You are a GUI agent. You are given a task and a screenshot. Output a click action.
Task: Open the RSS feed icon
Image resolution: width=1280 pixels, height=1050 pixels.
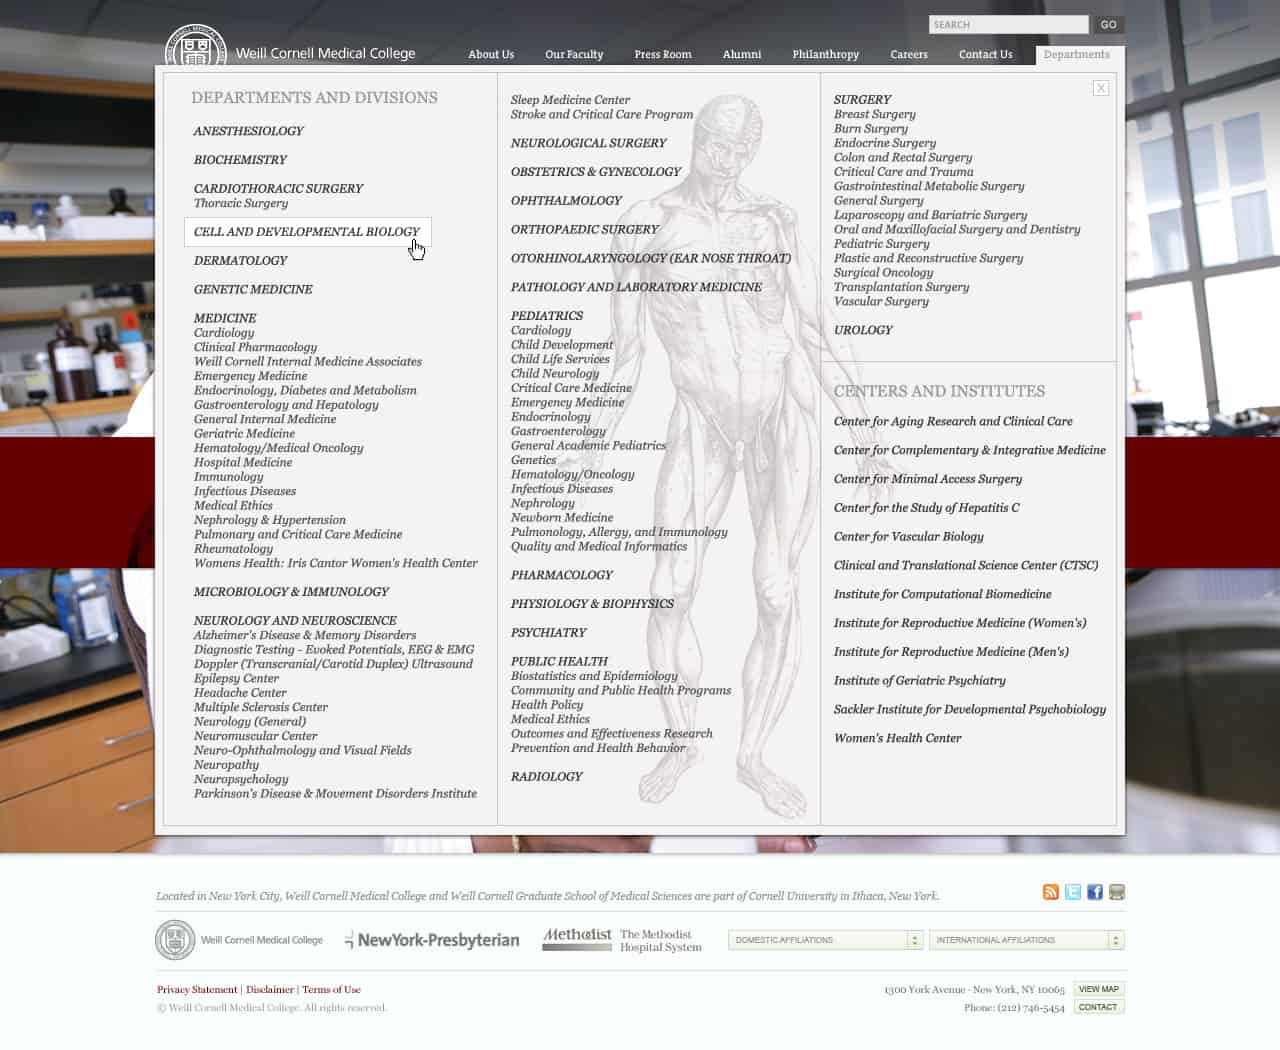point(1050,892)
